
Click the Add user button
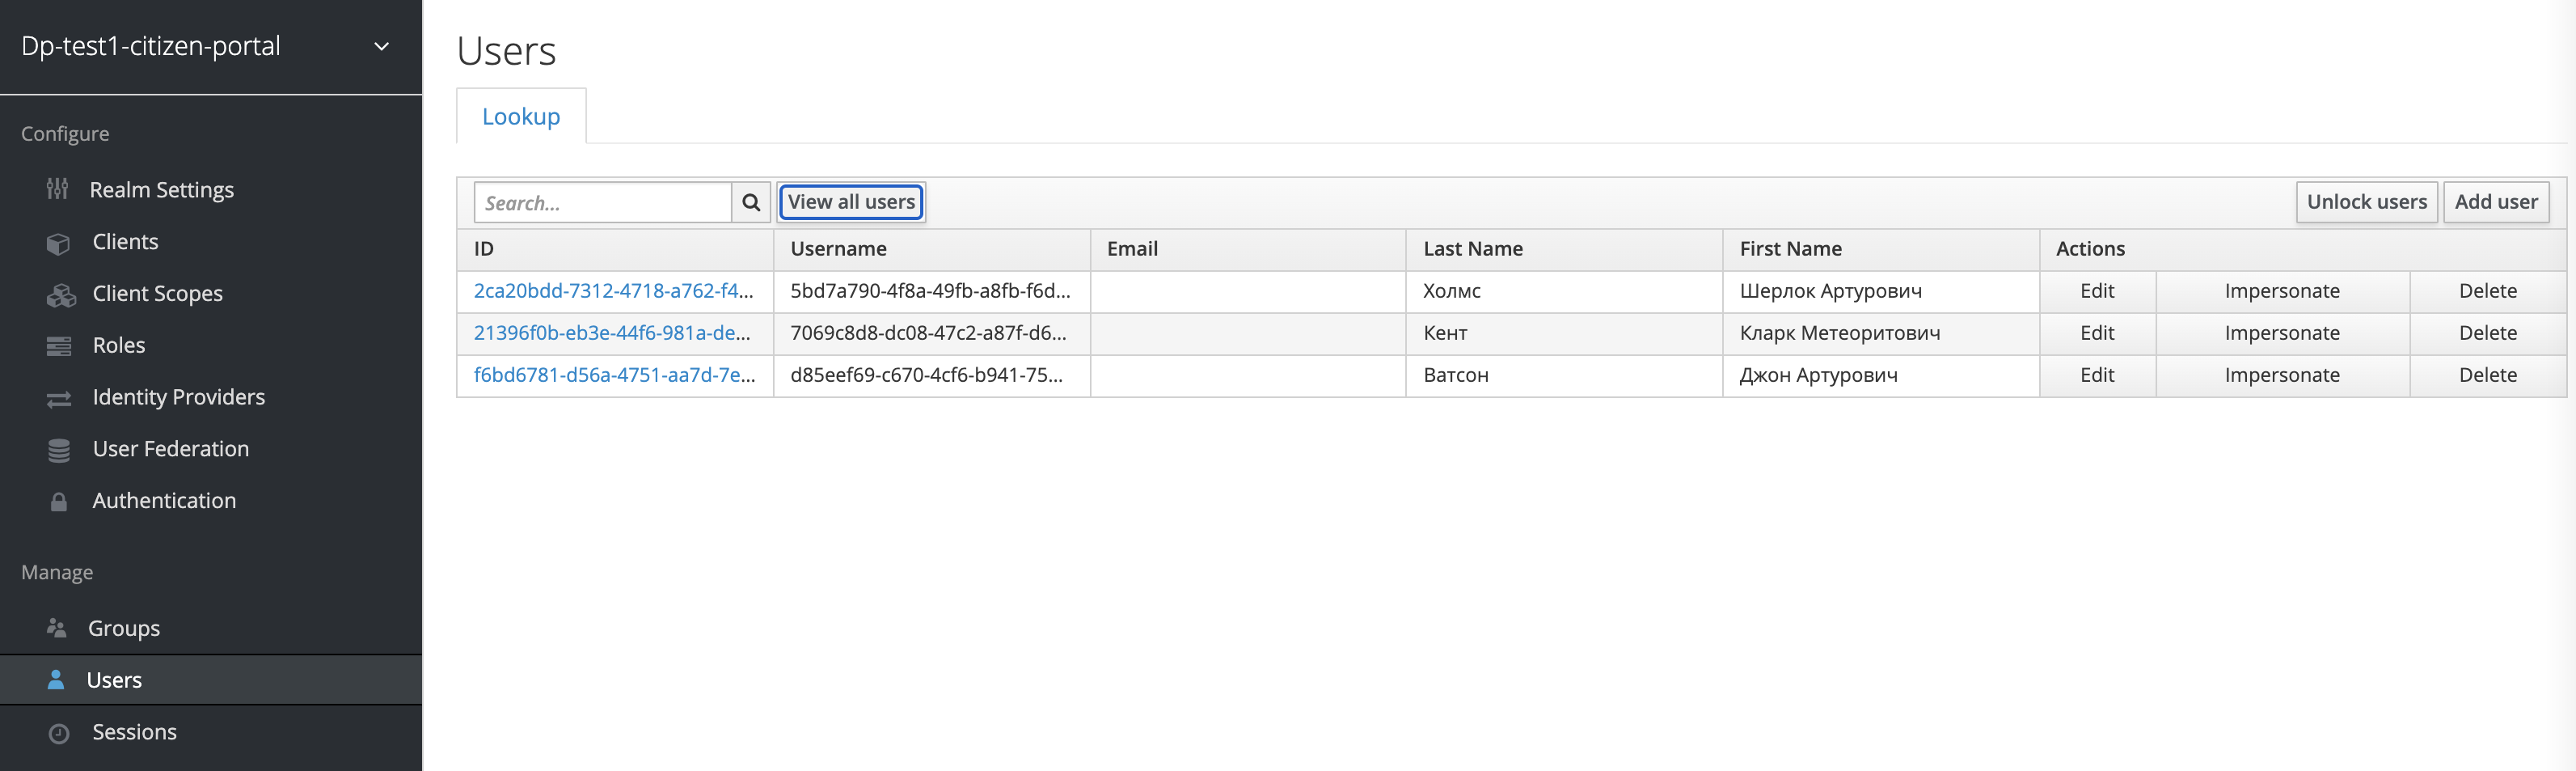pos(2495,202)
